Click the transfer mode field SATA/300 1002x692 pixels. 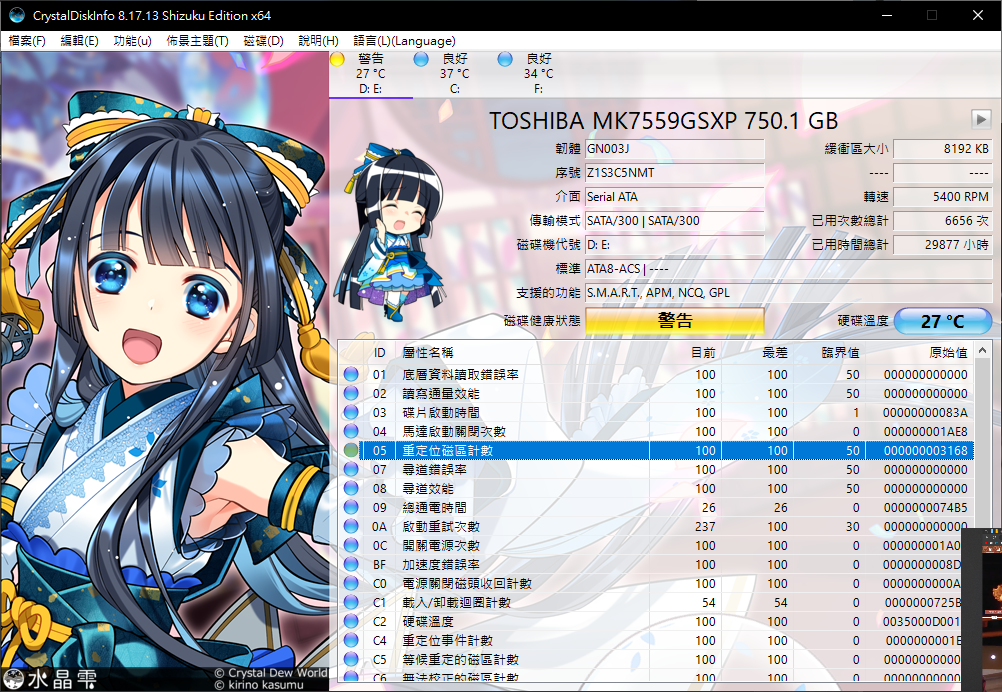click(x=675, y=221)
